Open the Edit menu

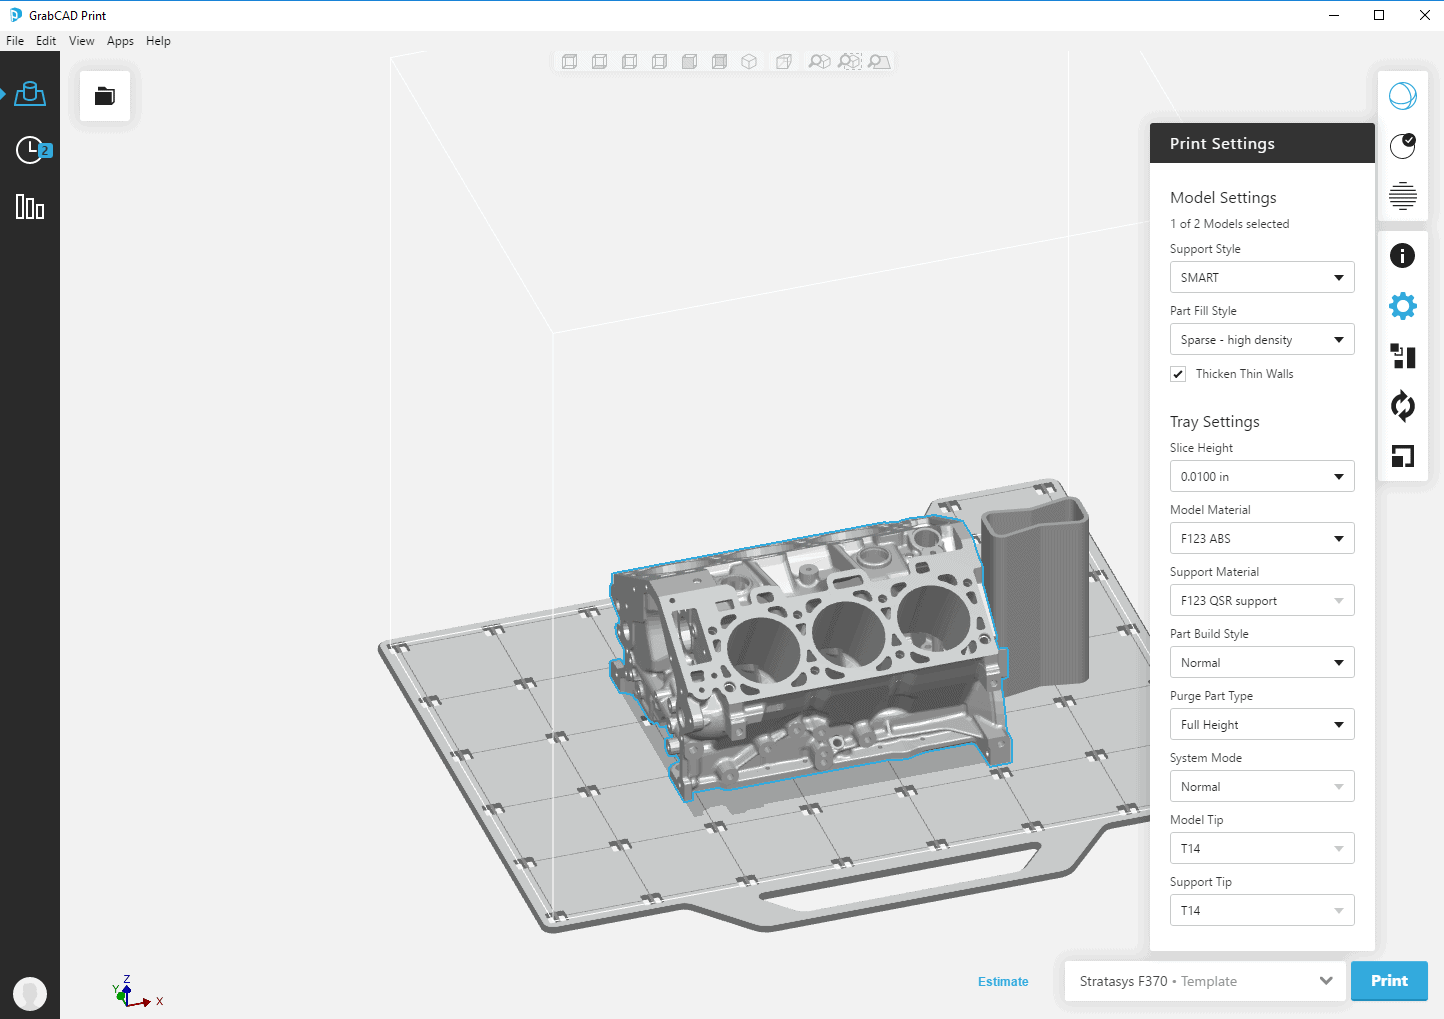[46, 41]
